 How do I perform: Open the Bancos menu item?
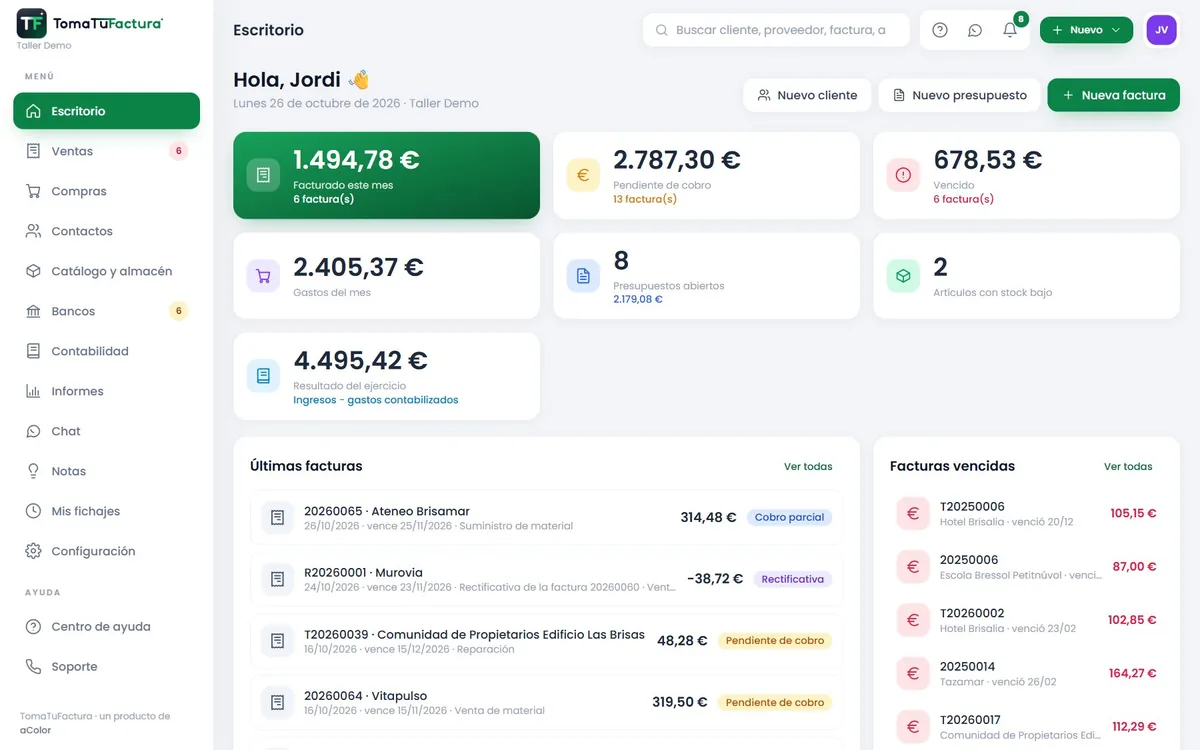point(106,311)
